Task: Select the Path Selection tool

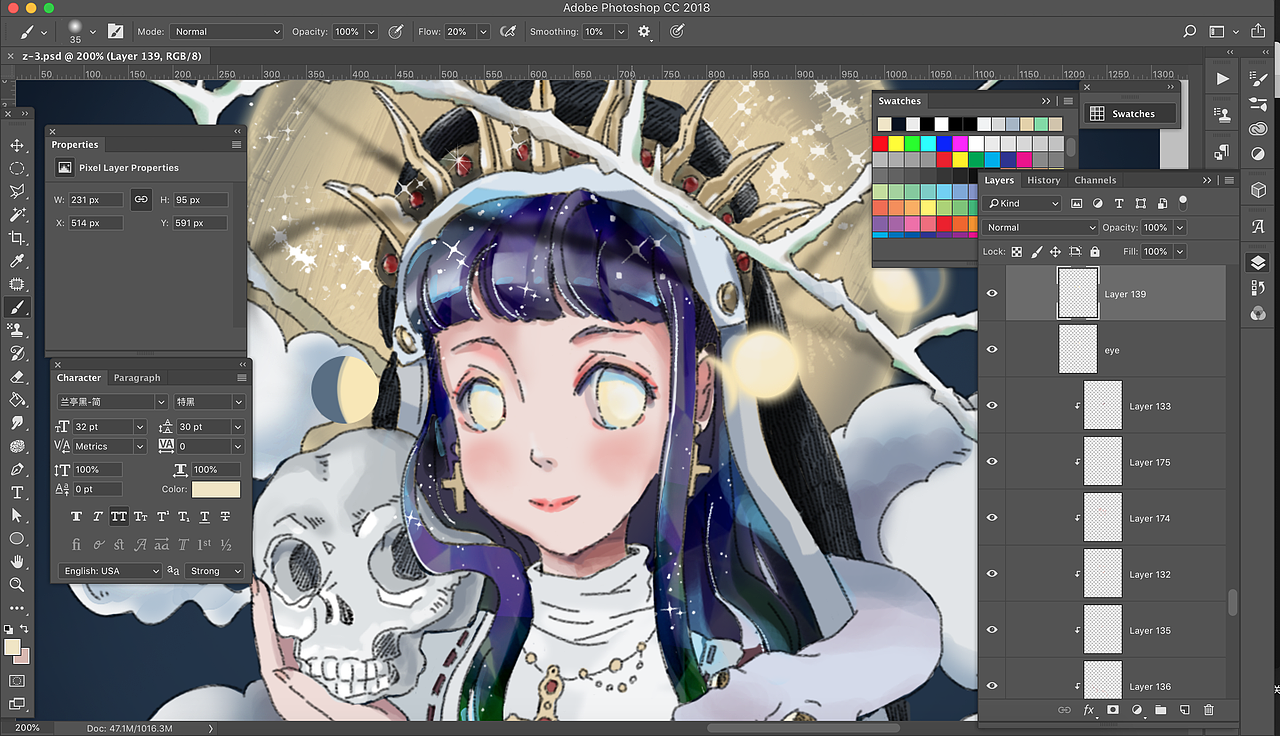Action: point(17,515)
